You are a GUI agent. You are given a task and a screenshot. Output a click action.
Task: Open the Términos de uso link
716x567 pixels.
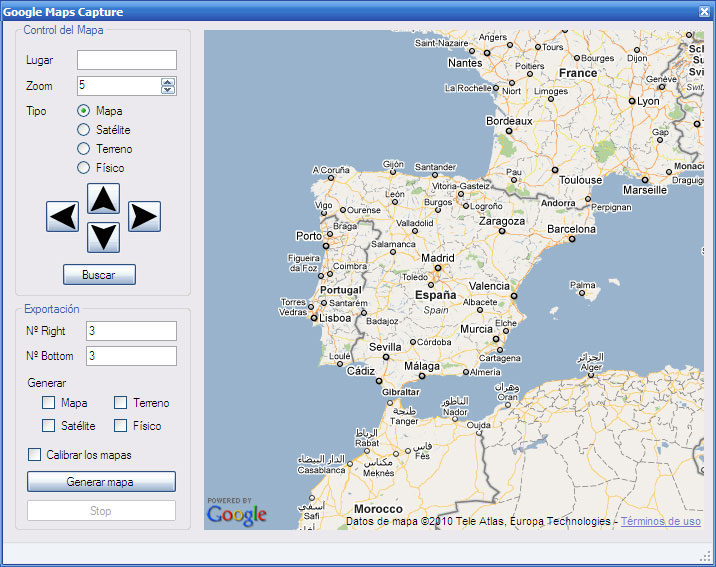coord(660,521)
